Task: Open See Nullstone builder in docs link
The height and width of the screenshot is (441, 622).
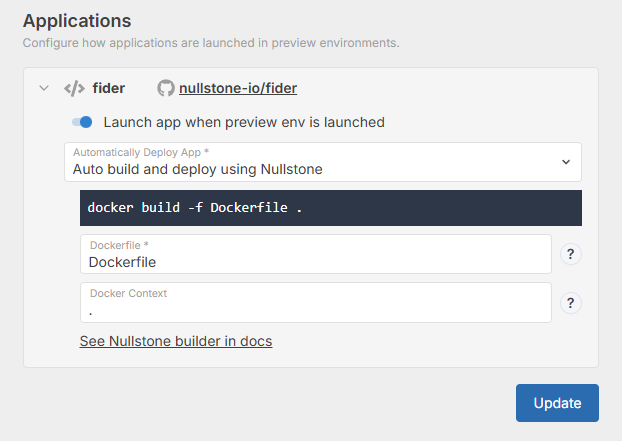Action: 176,341
